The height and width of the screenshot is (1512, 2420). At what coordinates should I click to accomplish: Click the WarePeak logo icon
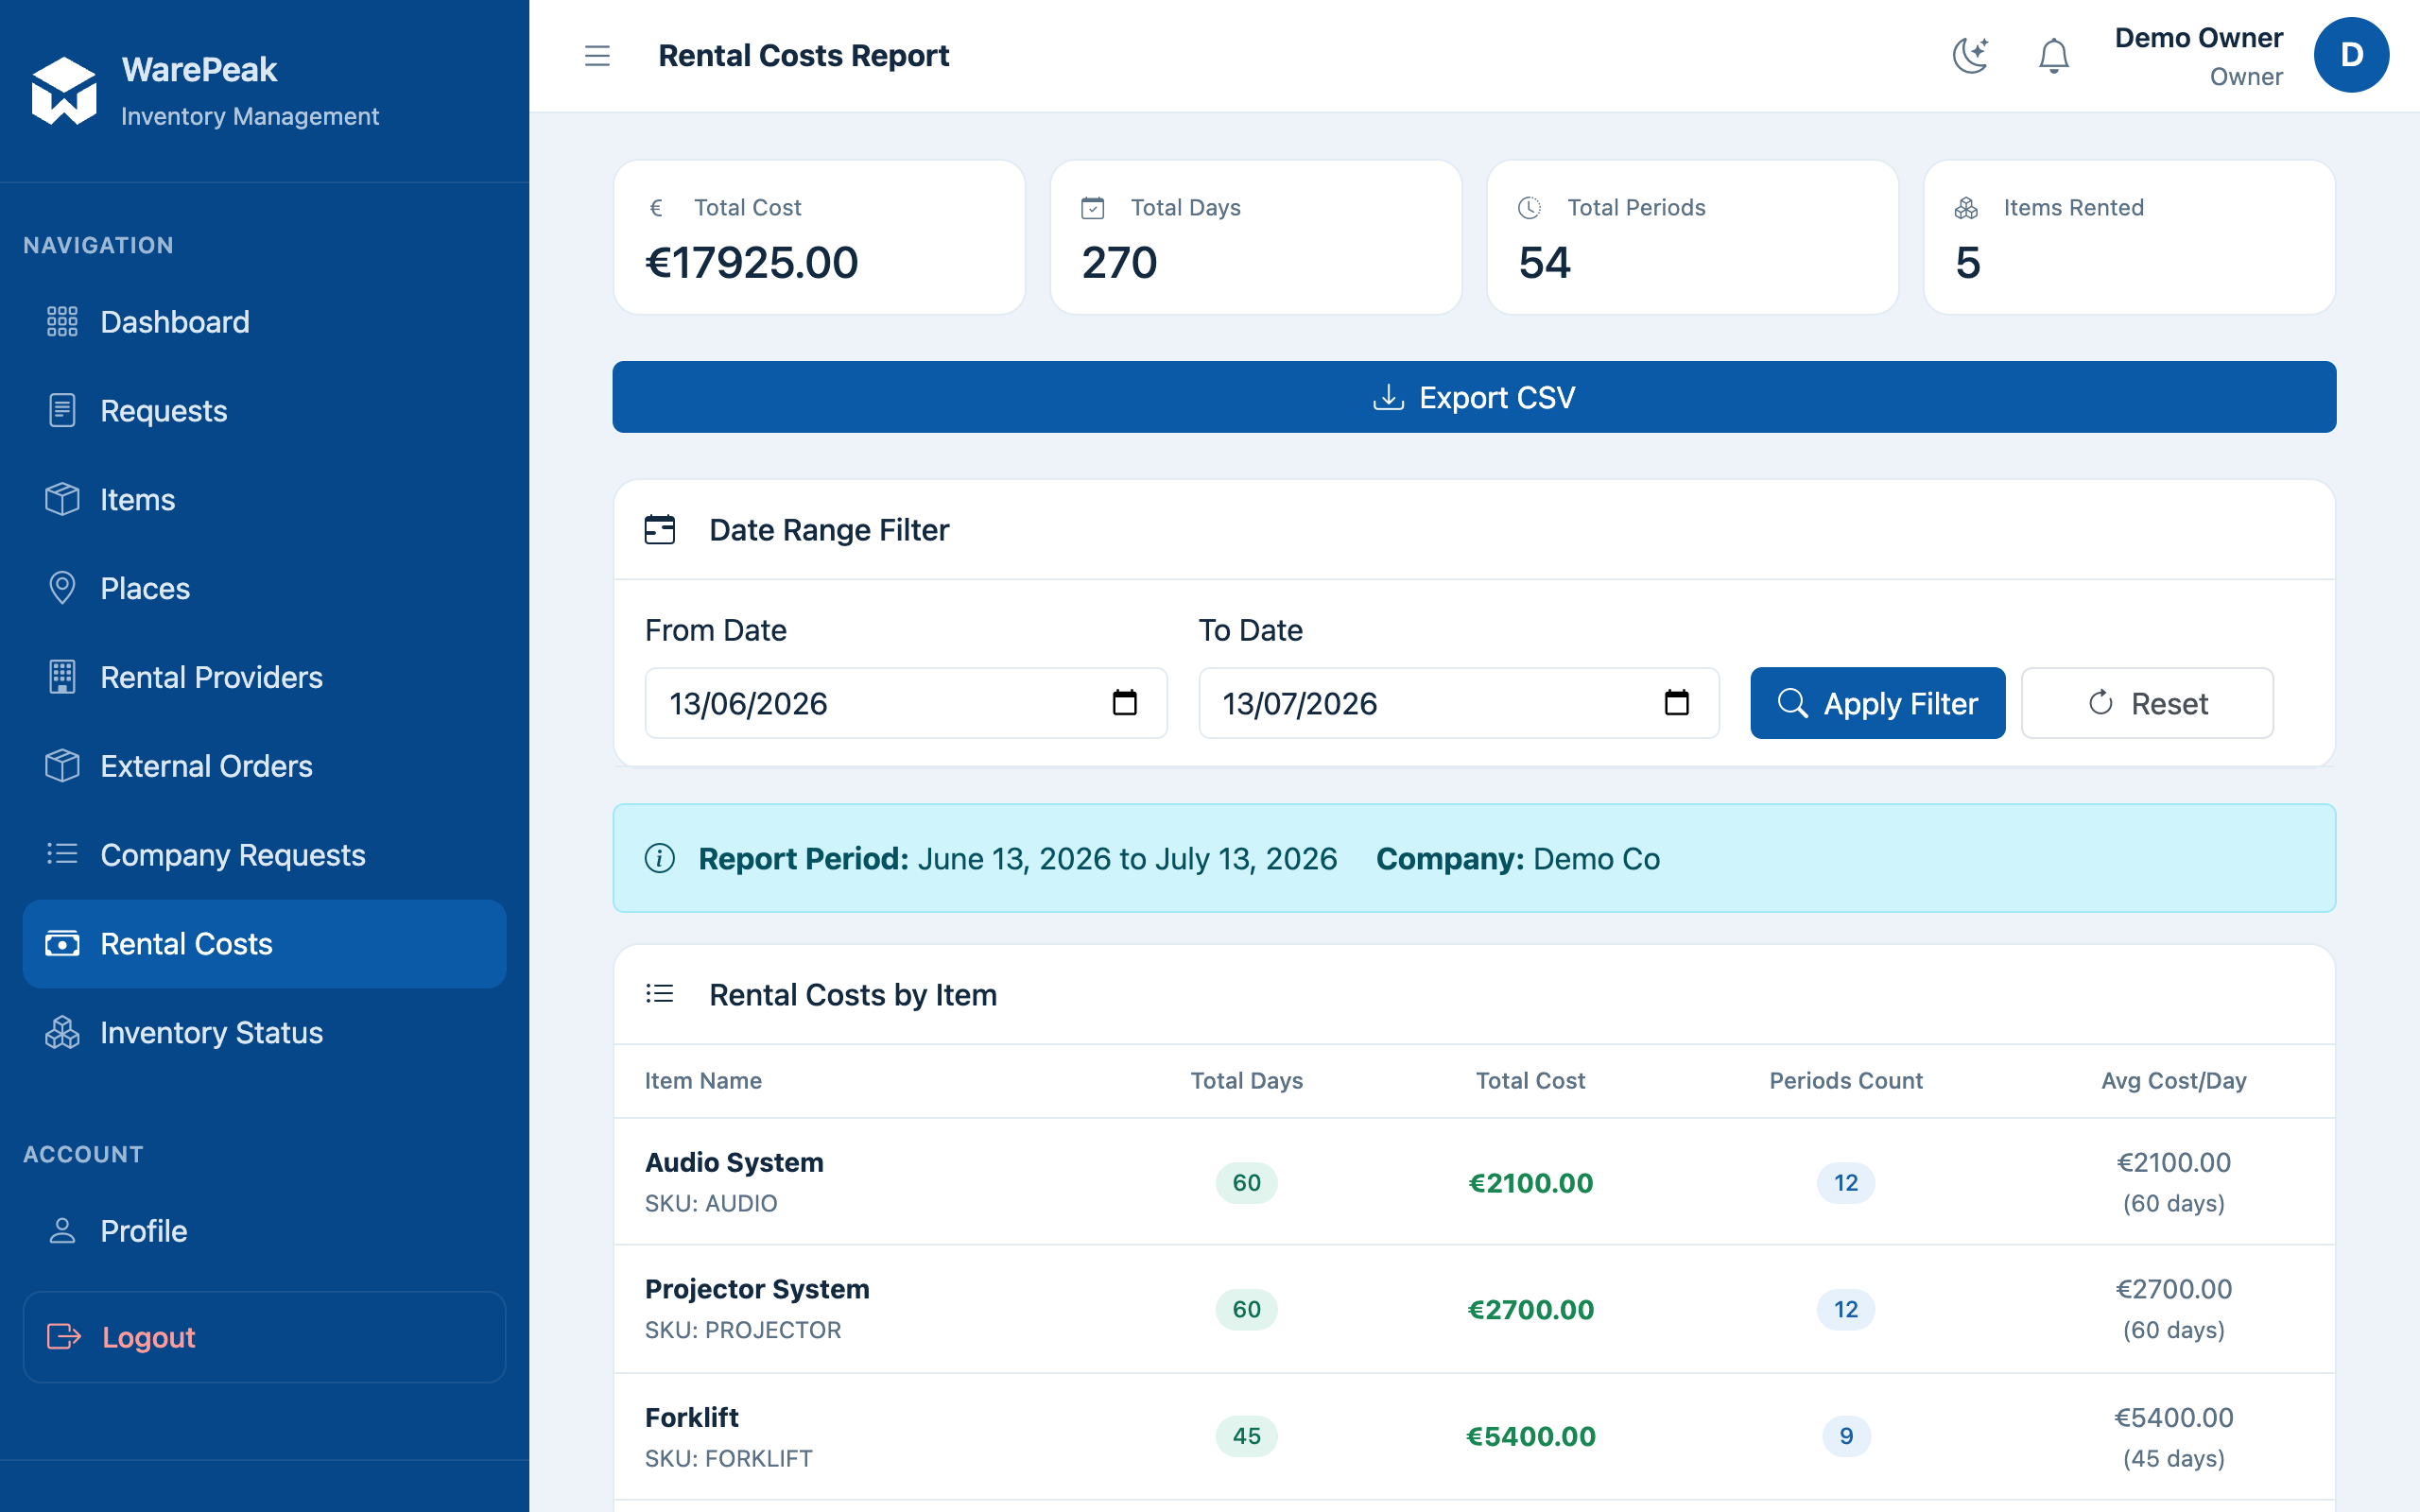[x=64, y=91]
